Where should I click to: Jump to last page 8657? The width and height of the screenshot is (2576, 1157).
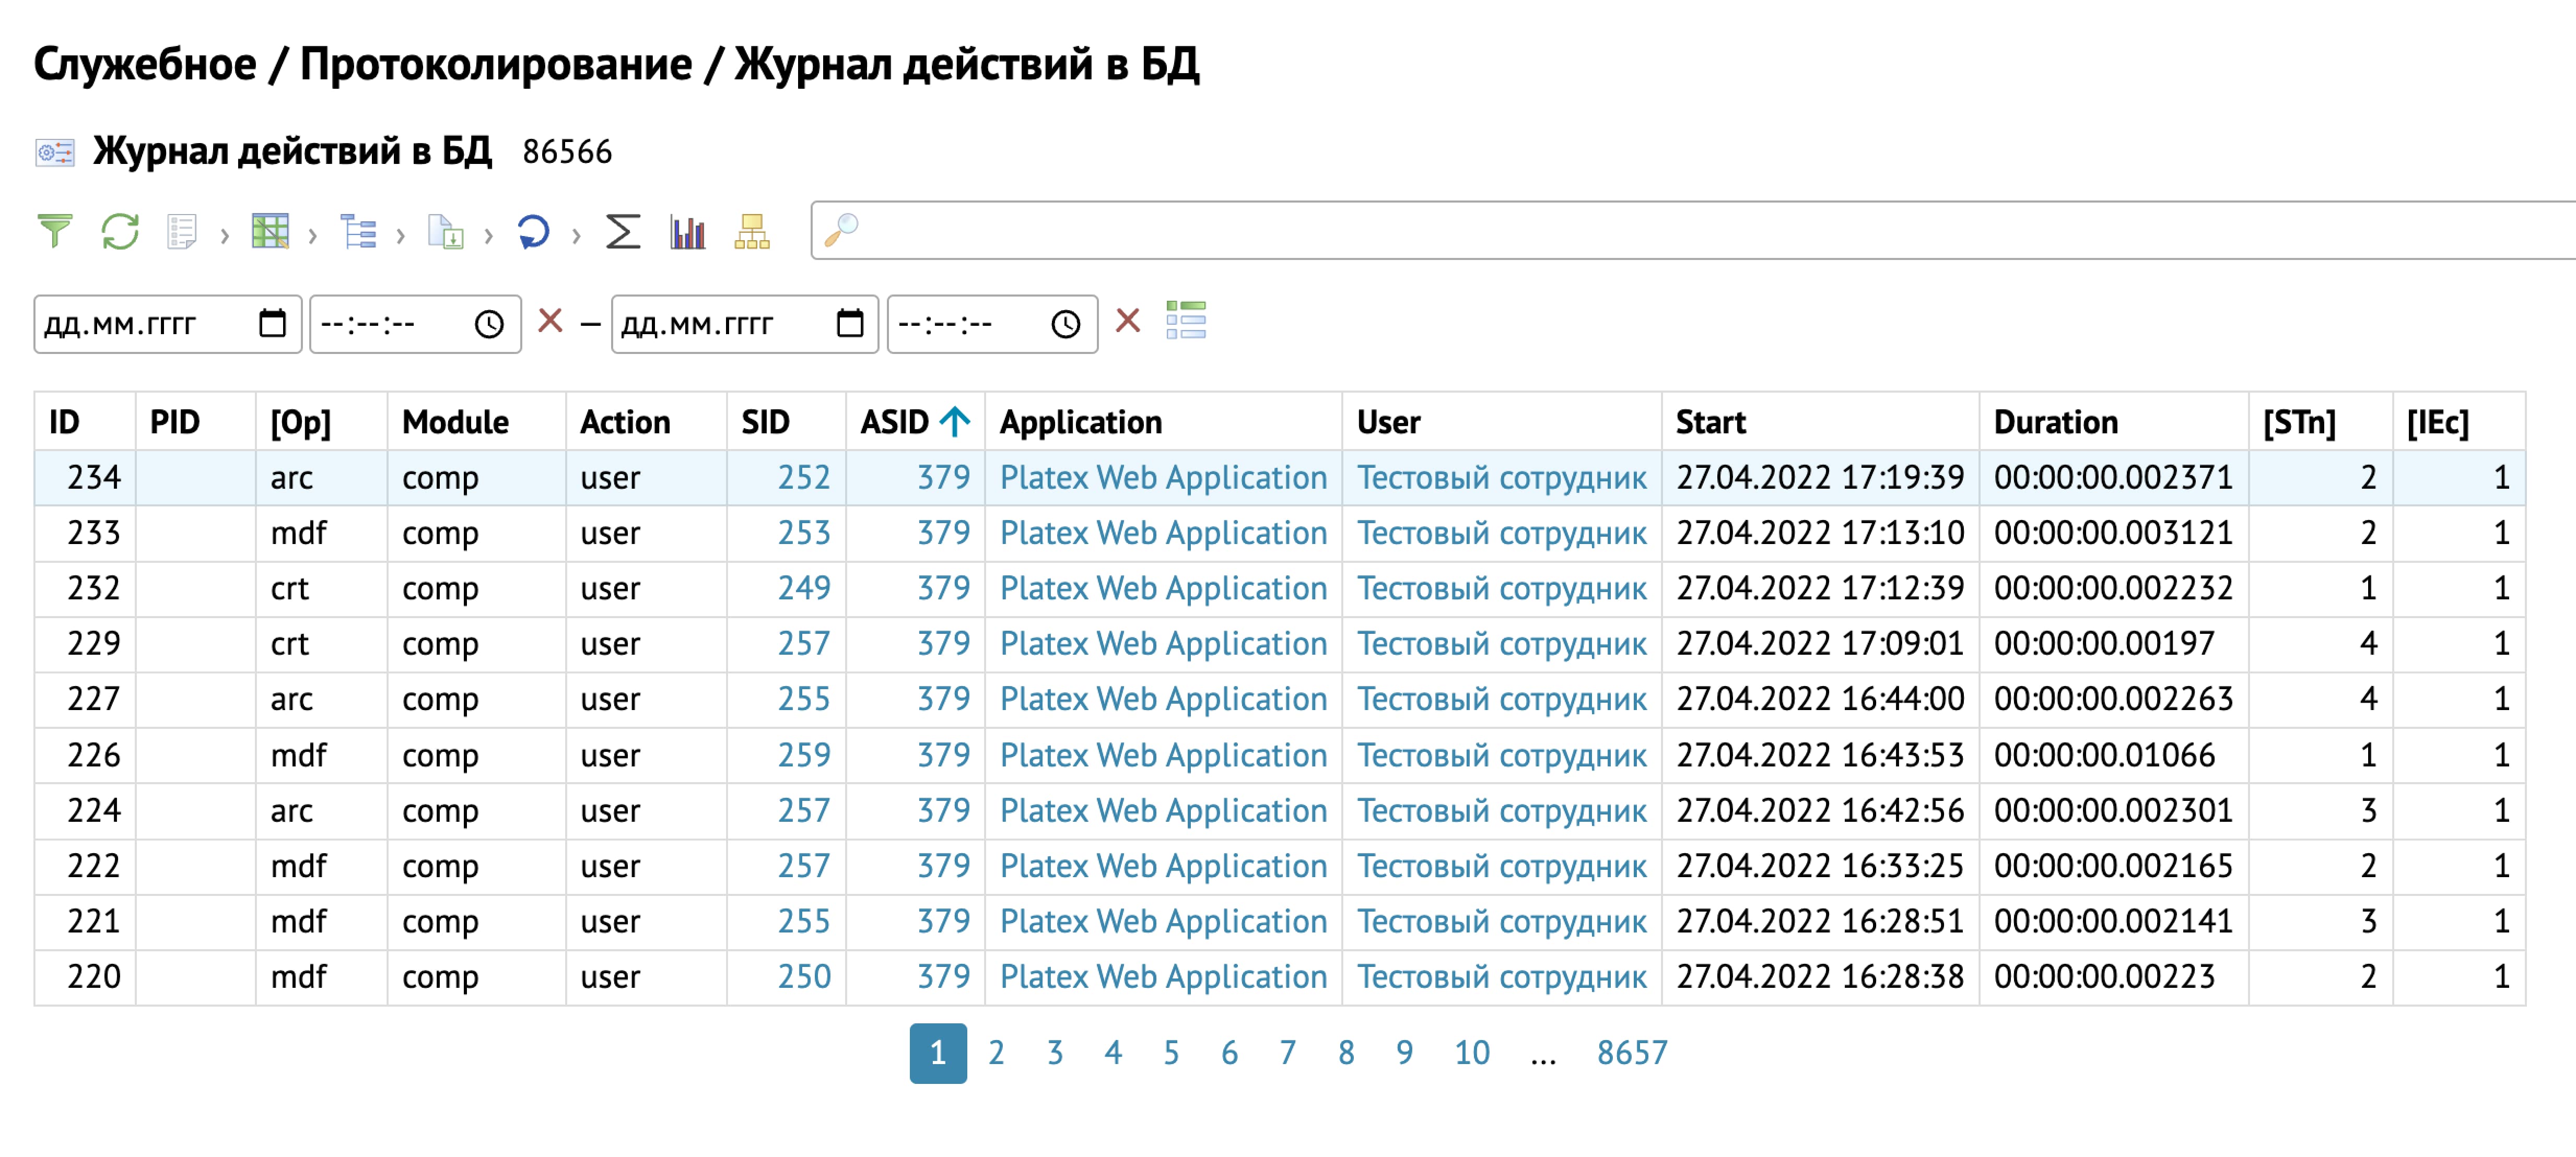click(x=1632, y=1052)
